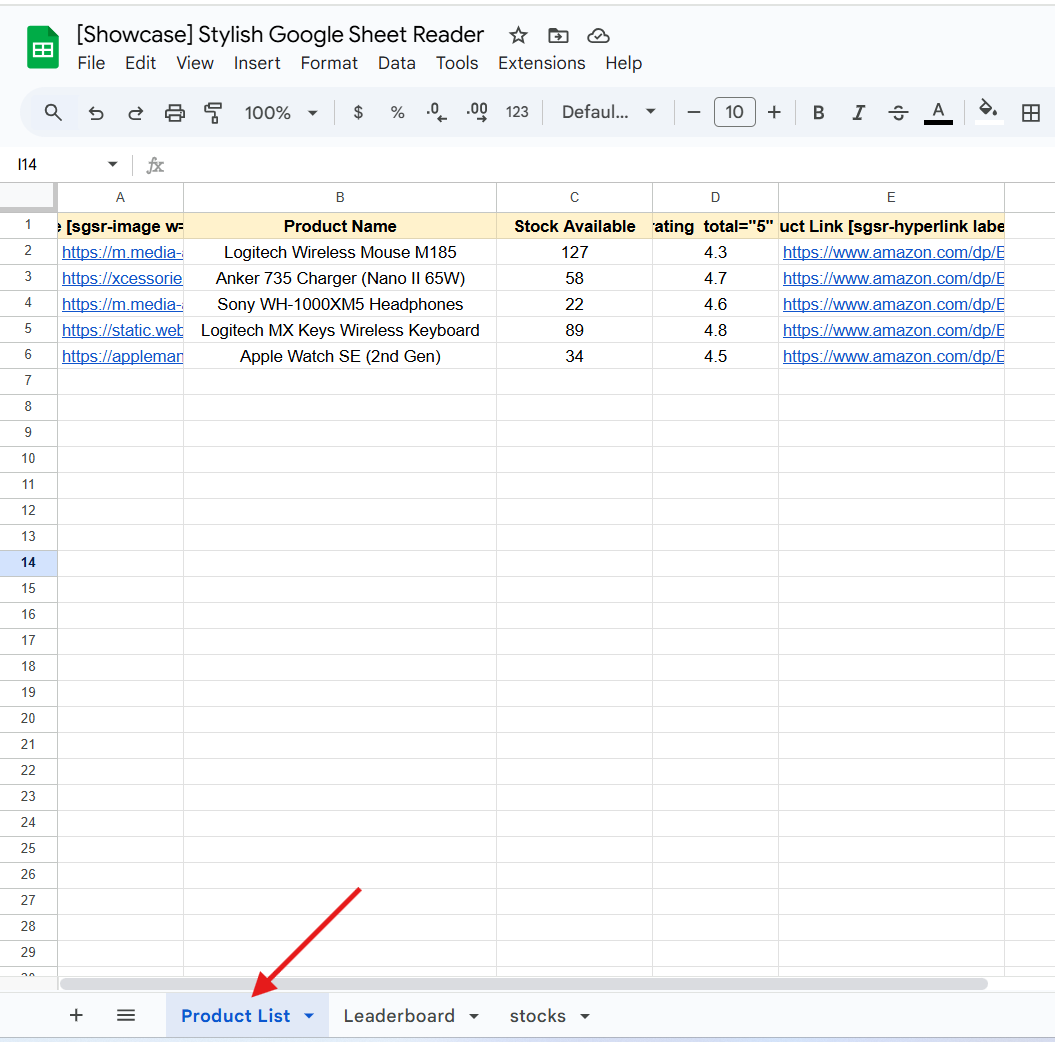
Task: Open the name box dropdown arrow
Action: 112,164
